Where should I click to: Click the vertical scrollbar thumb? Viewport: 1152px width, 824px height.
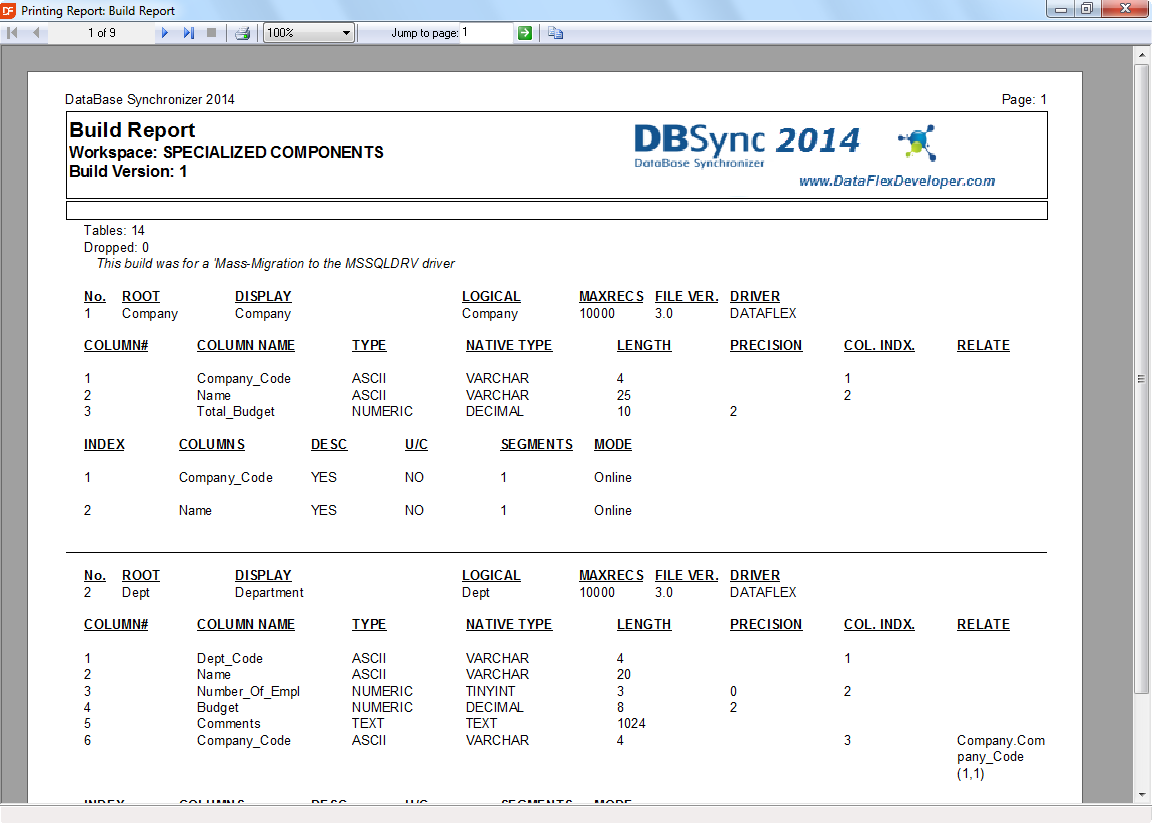(1141, 378)
